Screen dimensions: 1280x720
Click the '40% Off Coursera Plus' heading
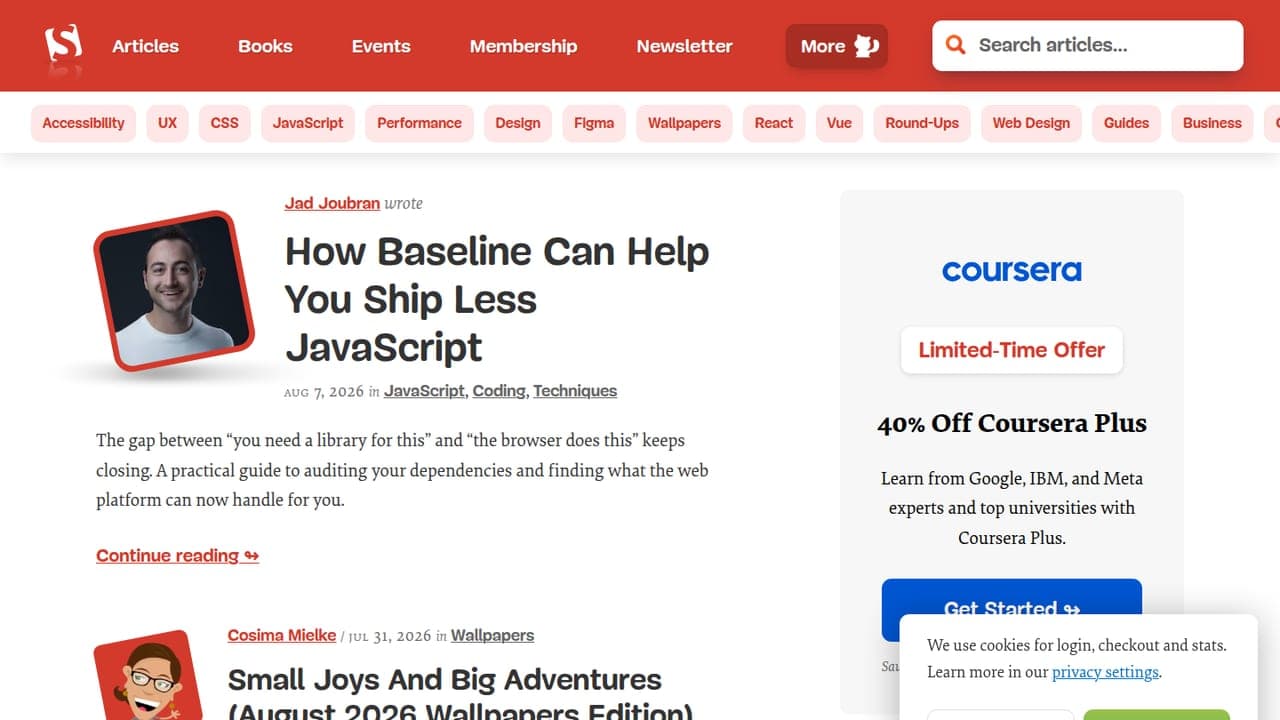pos(1012,423)
